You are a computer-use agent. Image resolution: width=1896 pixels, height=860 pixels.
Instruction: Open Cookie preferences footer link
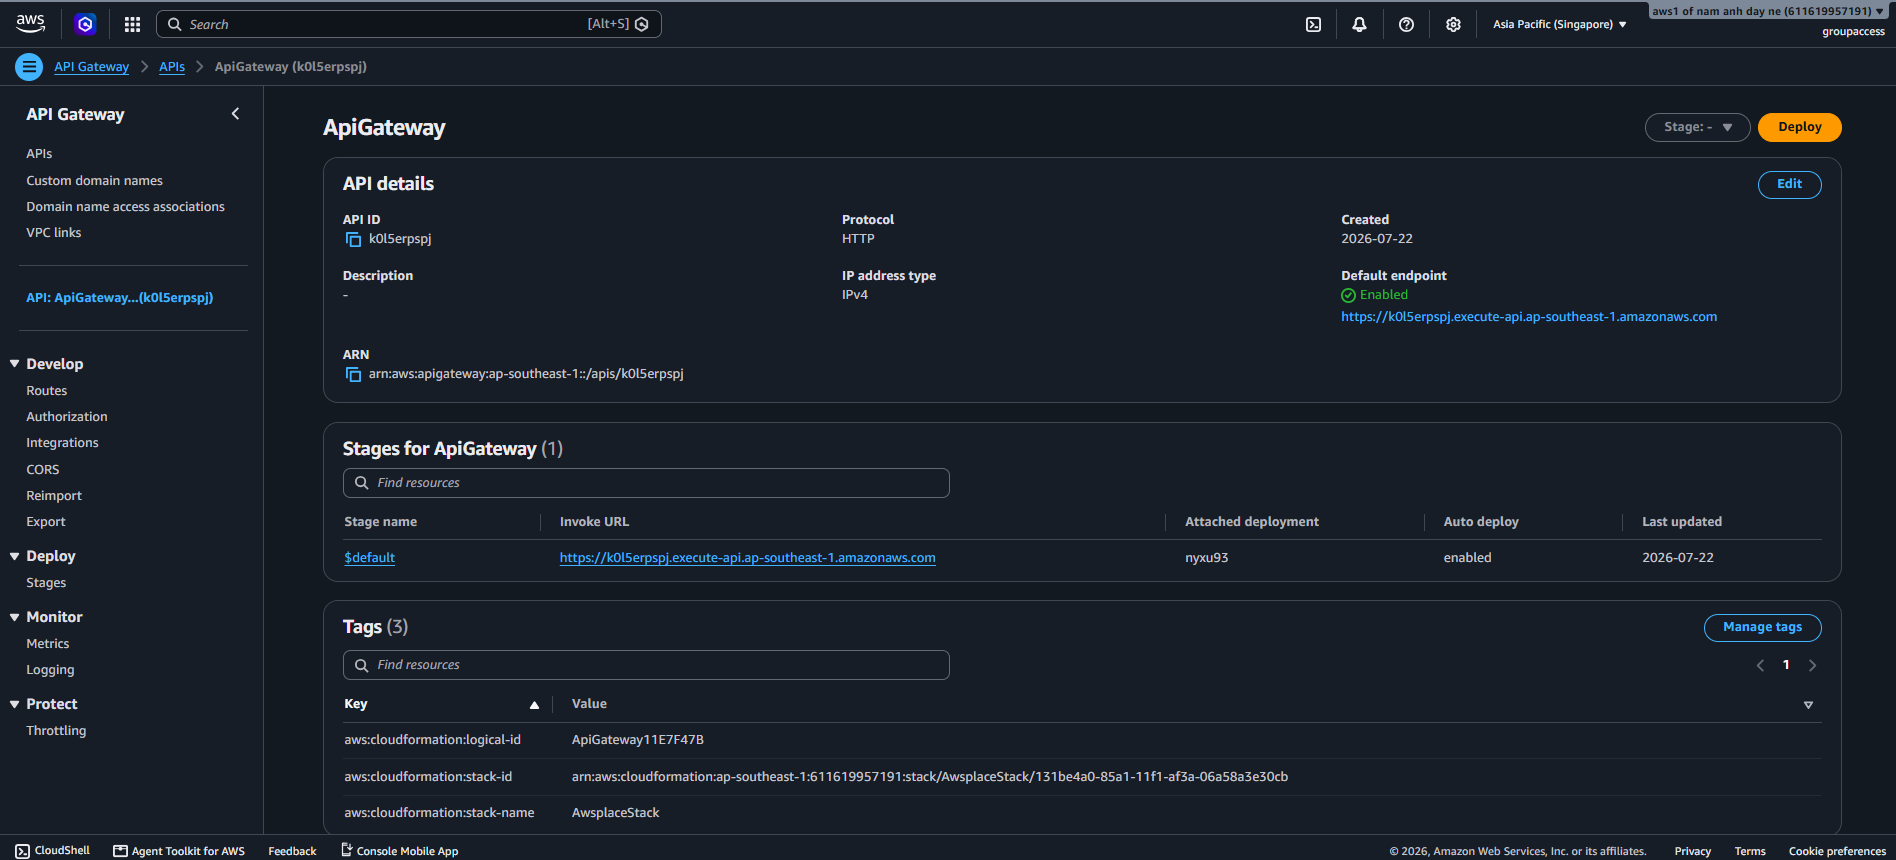(x=1837, y=852)
